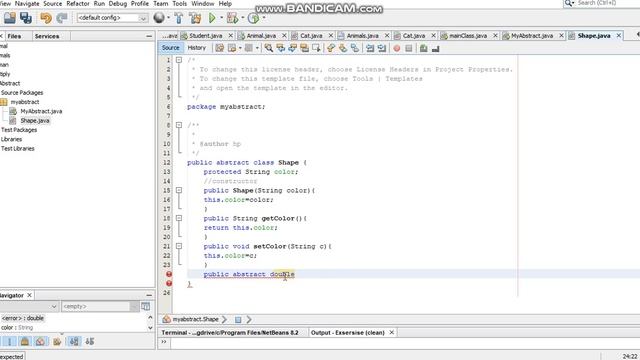Toggle Sort by Source in Navigator
Viewport: 640px width, 360px height.
[90, 342]
